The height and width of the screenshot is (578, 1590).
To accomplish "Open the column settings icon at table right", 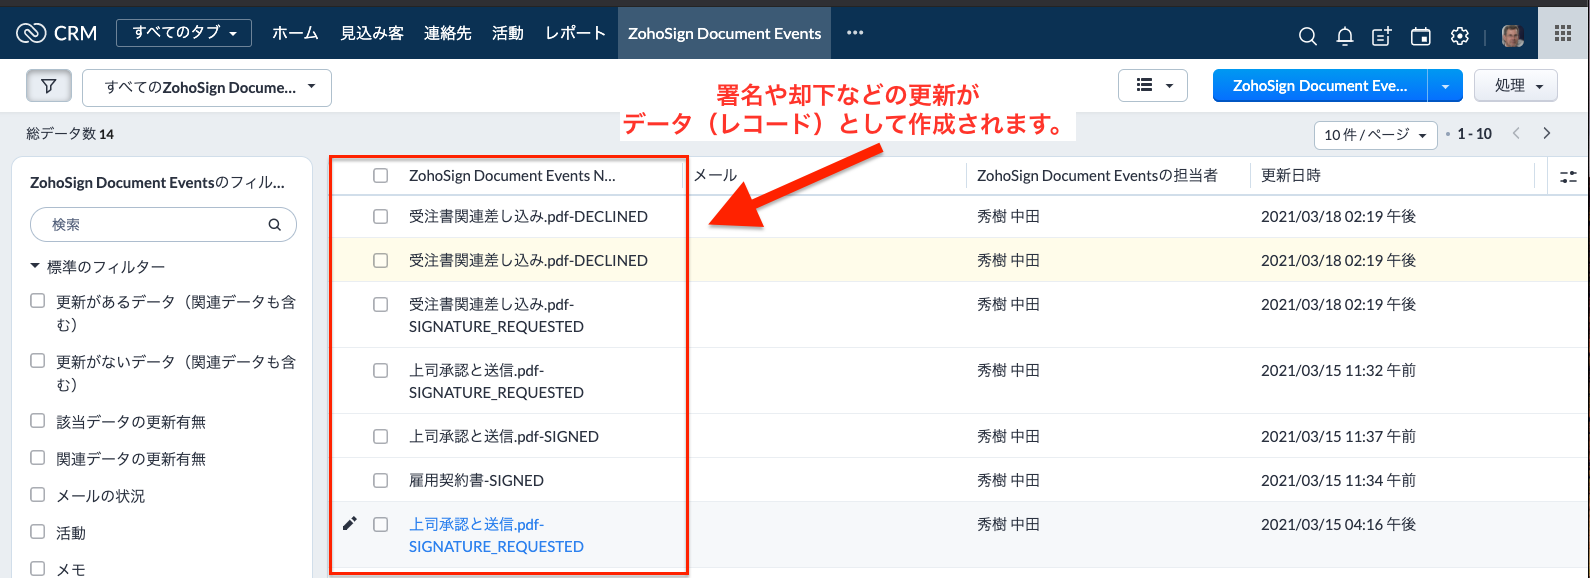I will tap(1568, 177).
